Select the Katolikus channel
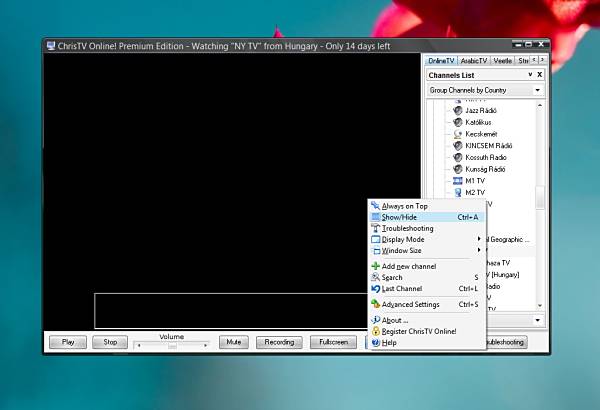 [x=478, y=123]
